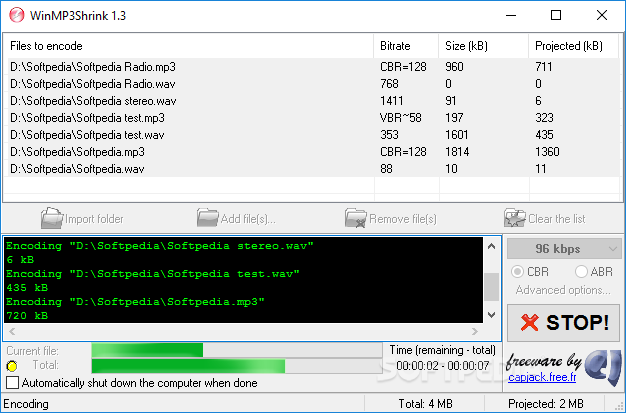Click the 435 kB log line
626x413 pixels.
(x=27, y=288)
